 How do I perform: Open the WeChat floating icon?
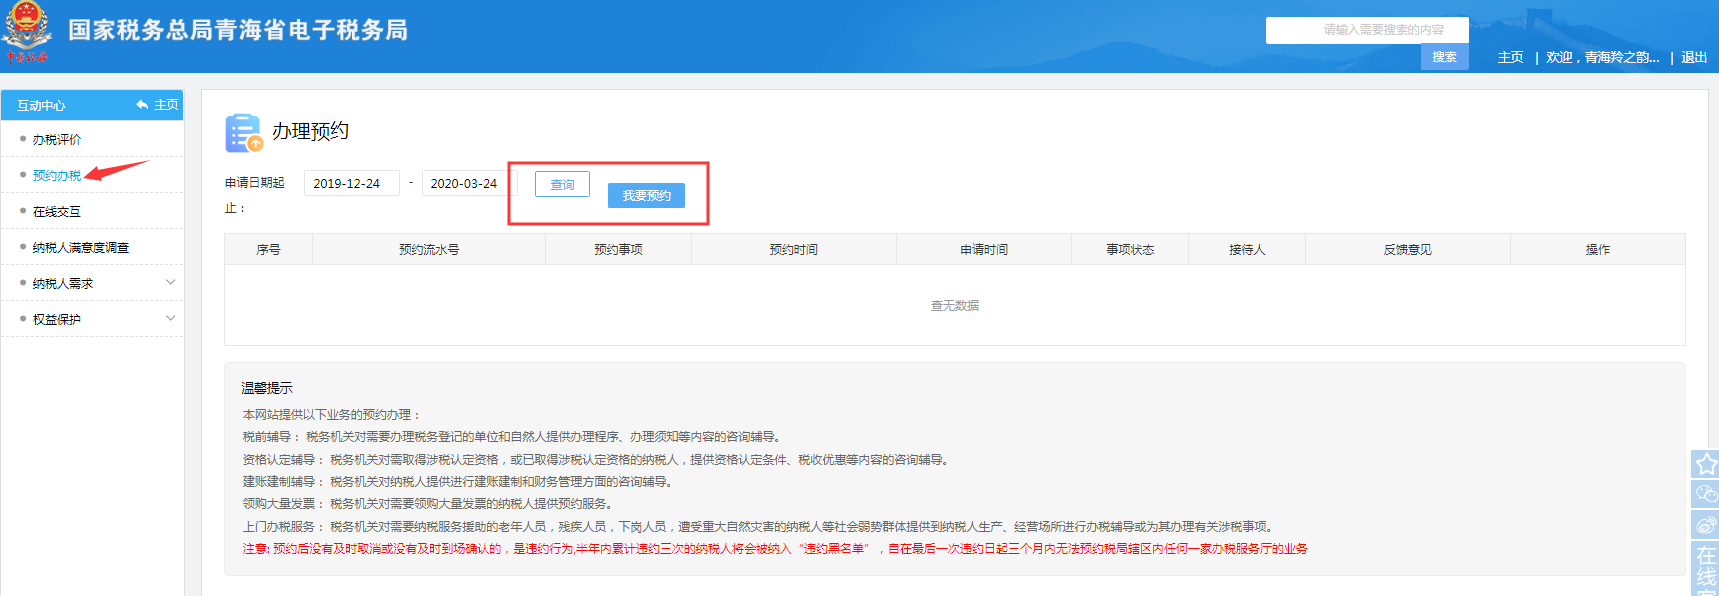1705,494
